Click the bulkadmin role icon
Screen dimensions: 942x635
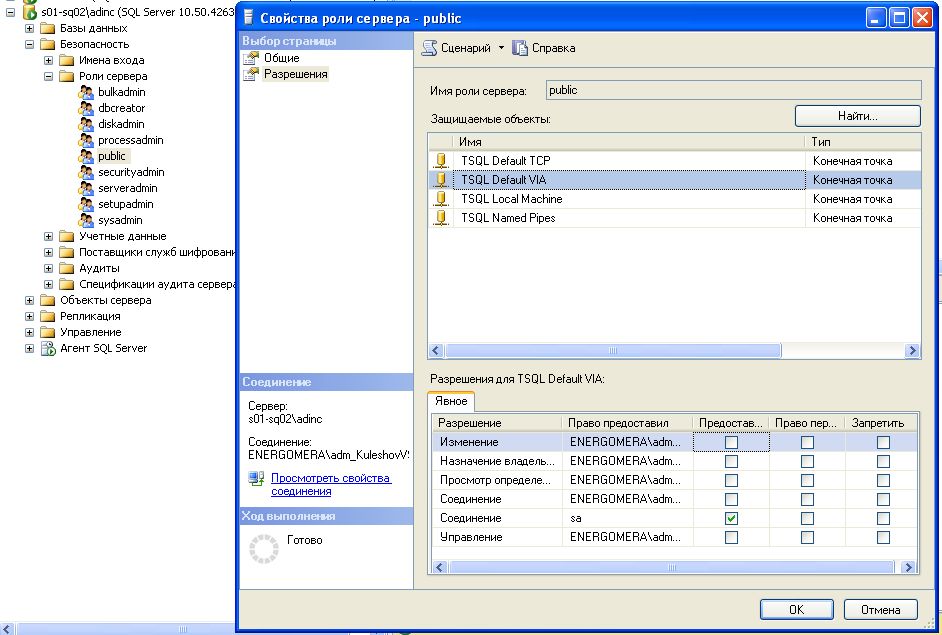86,93
